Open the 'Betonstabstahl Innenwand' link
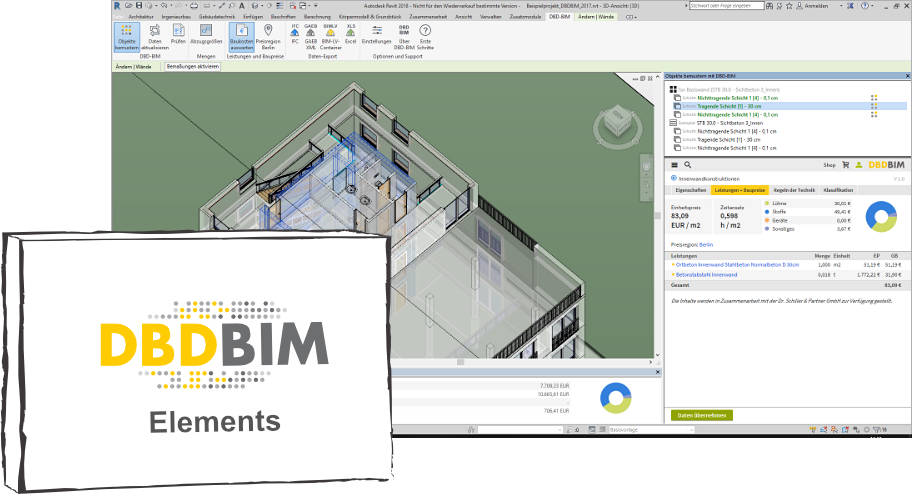912x497 pixels. tap(706, 275)
